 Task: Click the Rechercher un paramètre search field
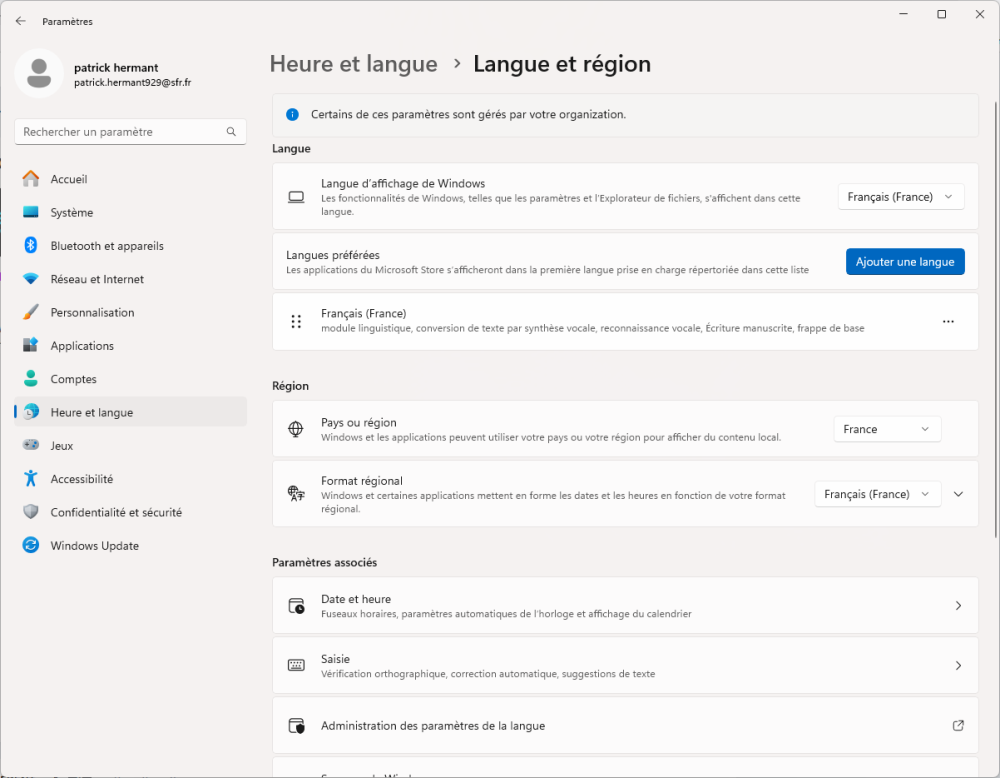coord(120,132)
